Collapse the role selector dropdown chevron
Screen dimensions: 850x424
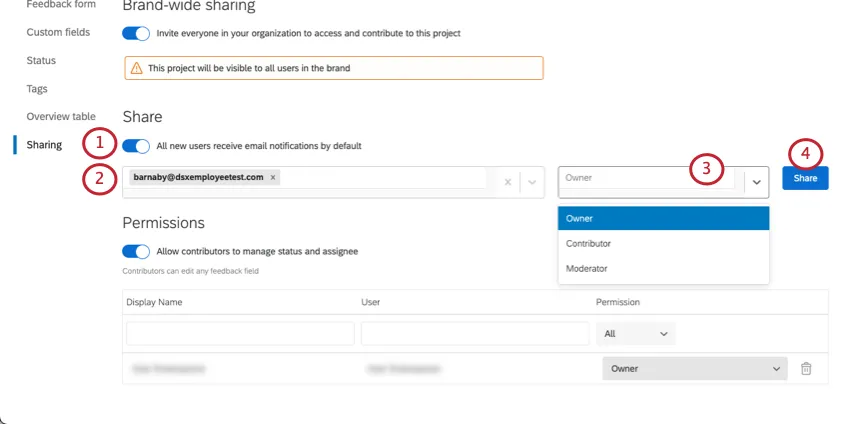point(756,182)
